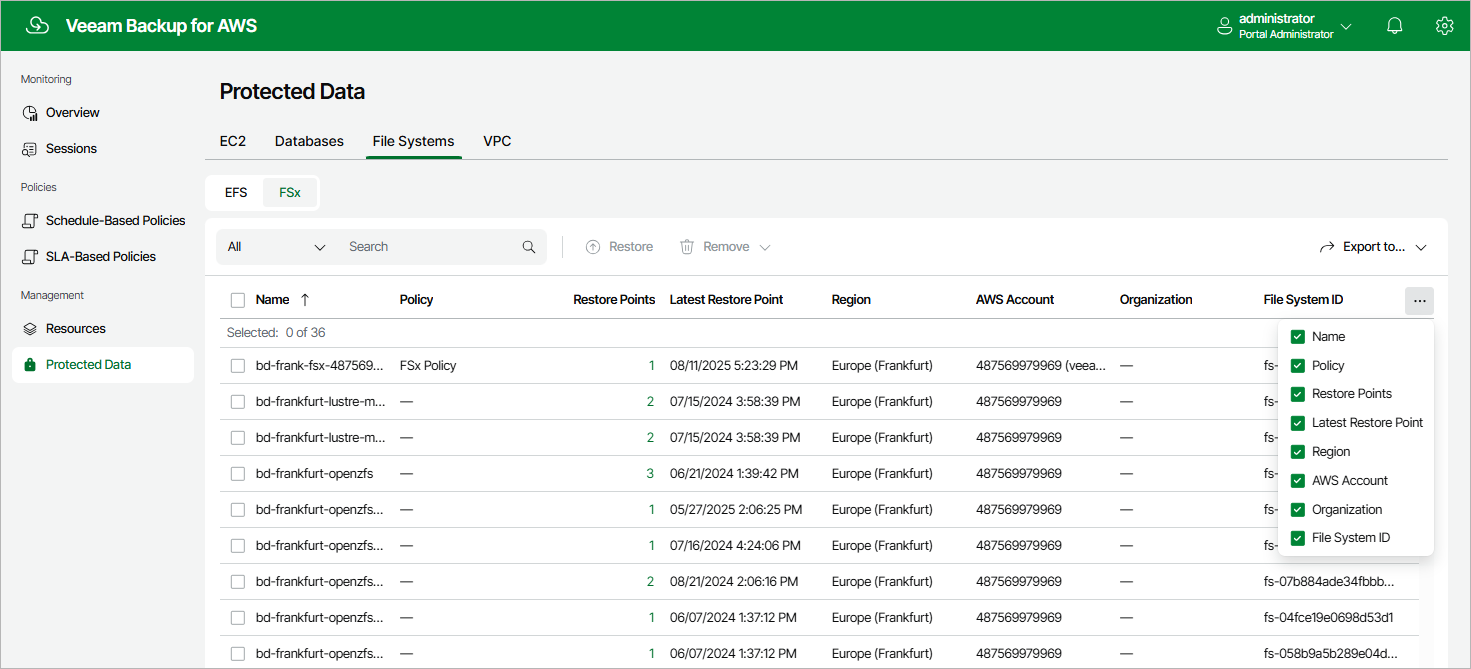The width and height of the screenshot is (1471, 669).
Task: Click the Schedule-Based Policies icon
Action: [30, 221]
